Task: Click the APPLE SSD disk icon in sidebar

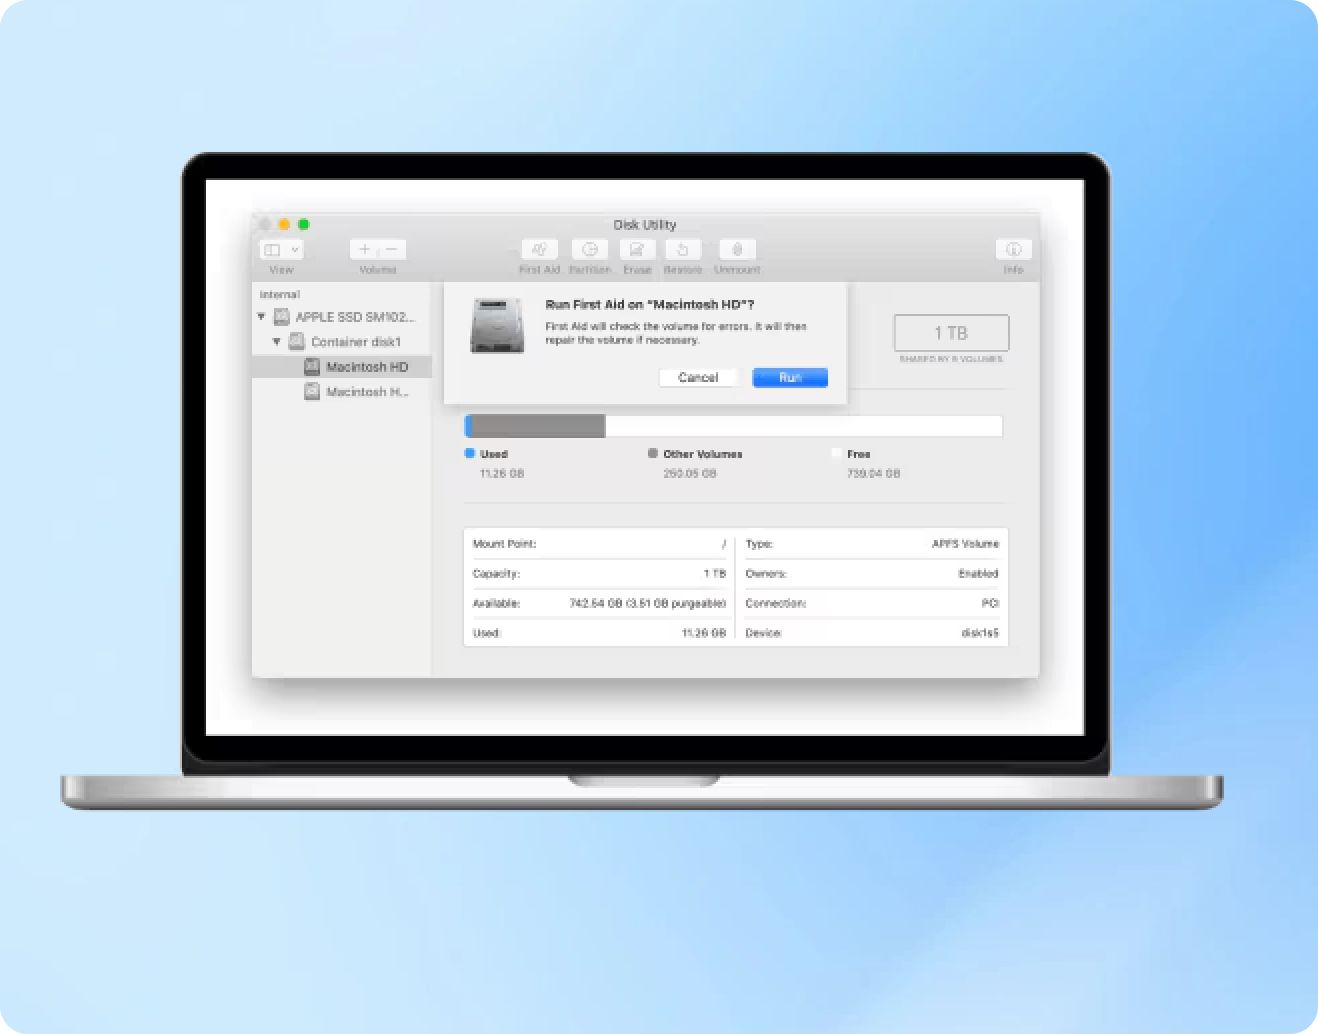Action: [282, 317]
